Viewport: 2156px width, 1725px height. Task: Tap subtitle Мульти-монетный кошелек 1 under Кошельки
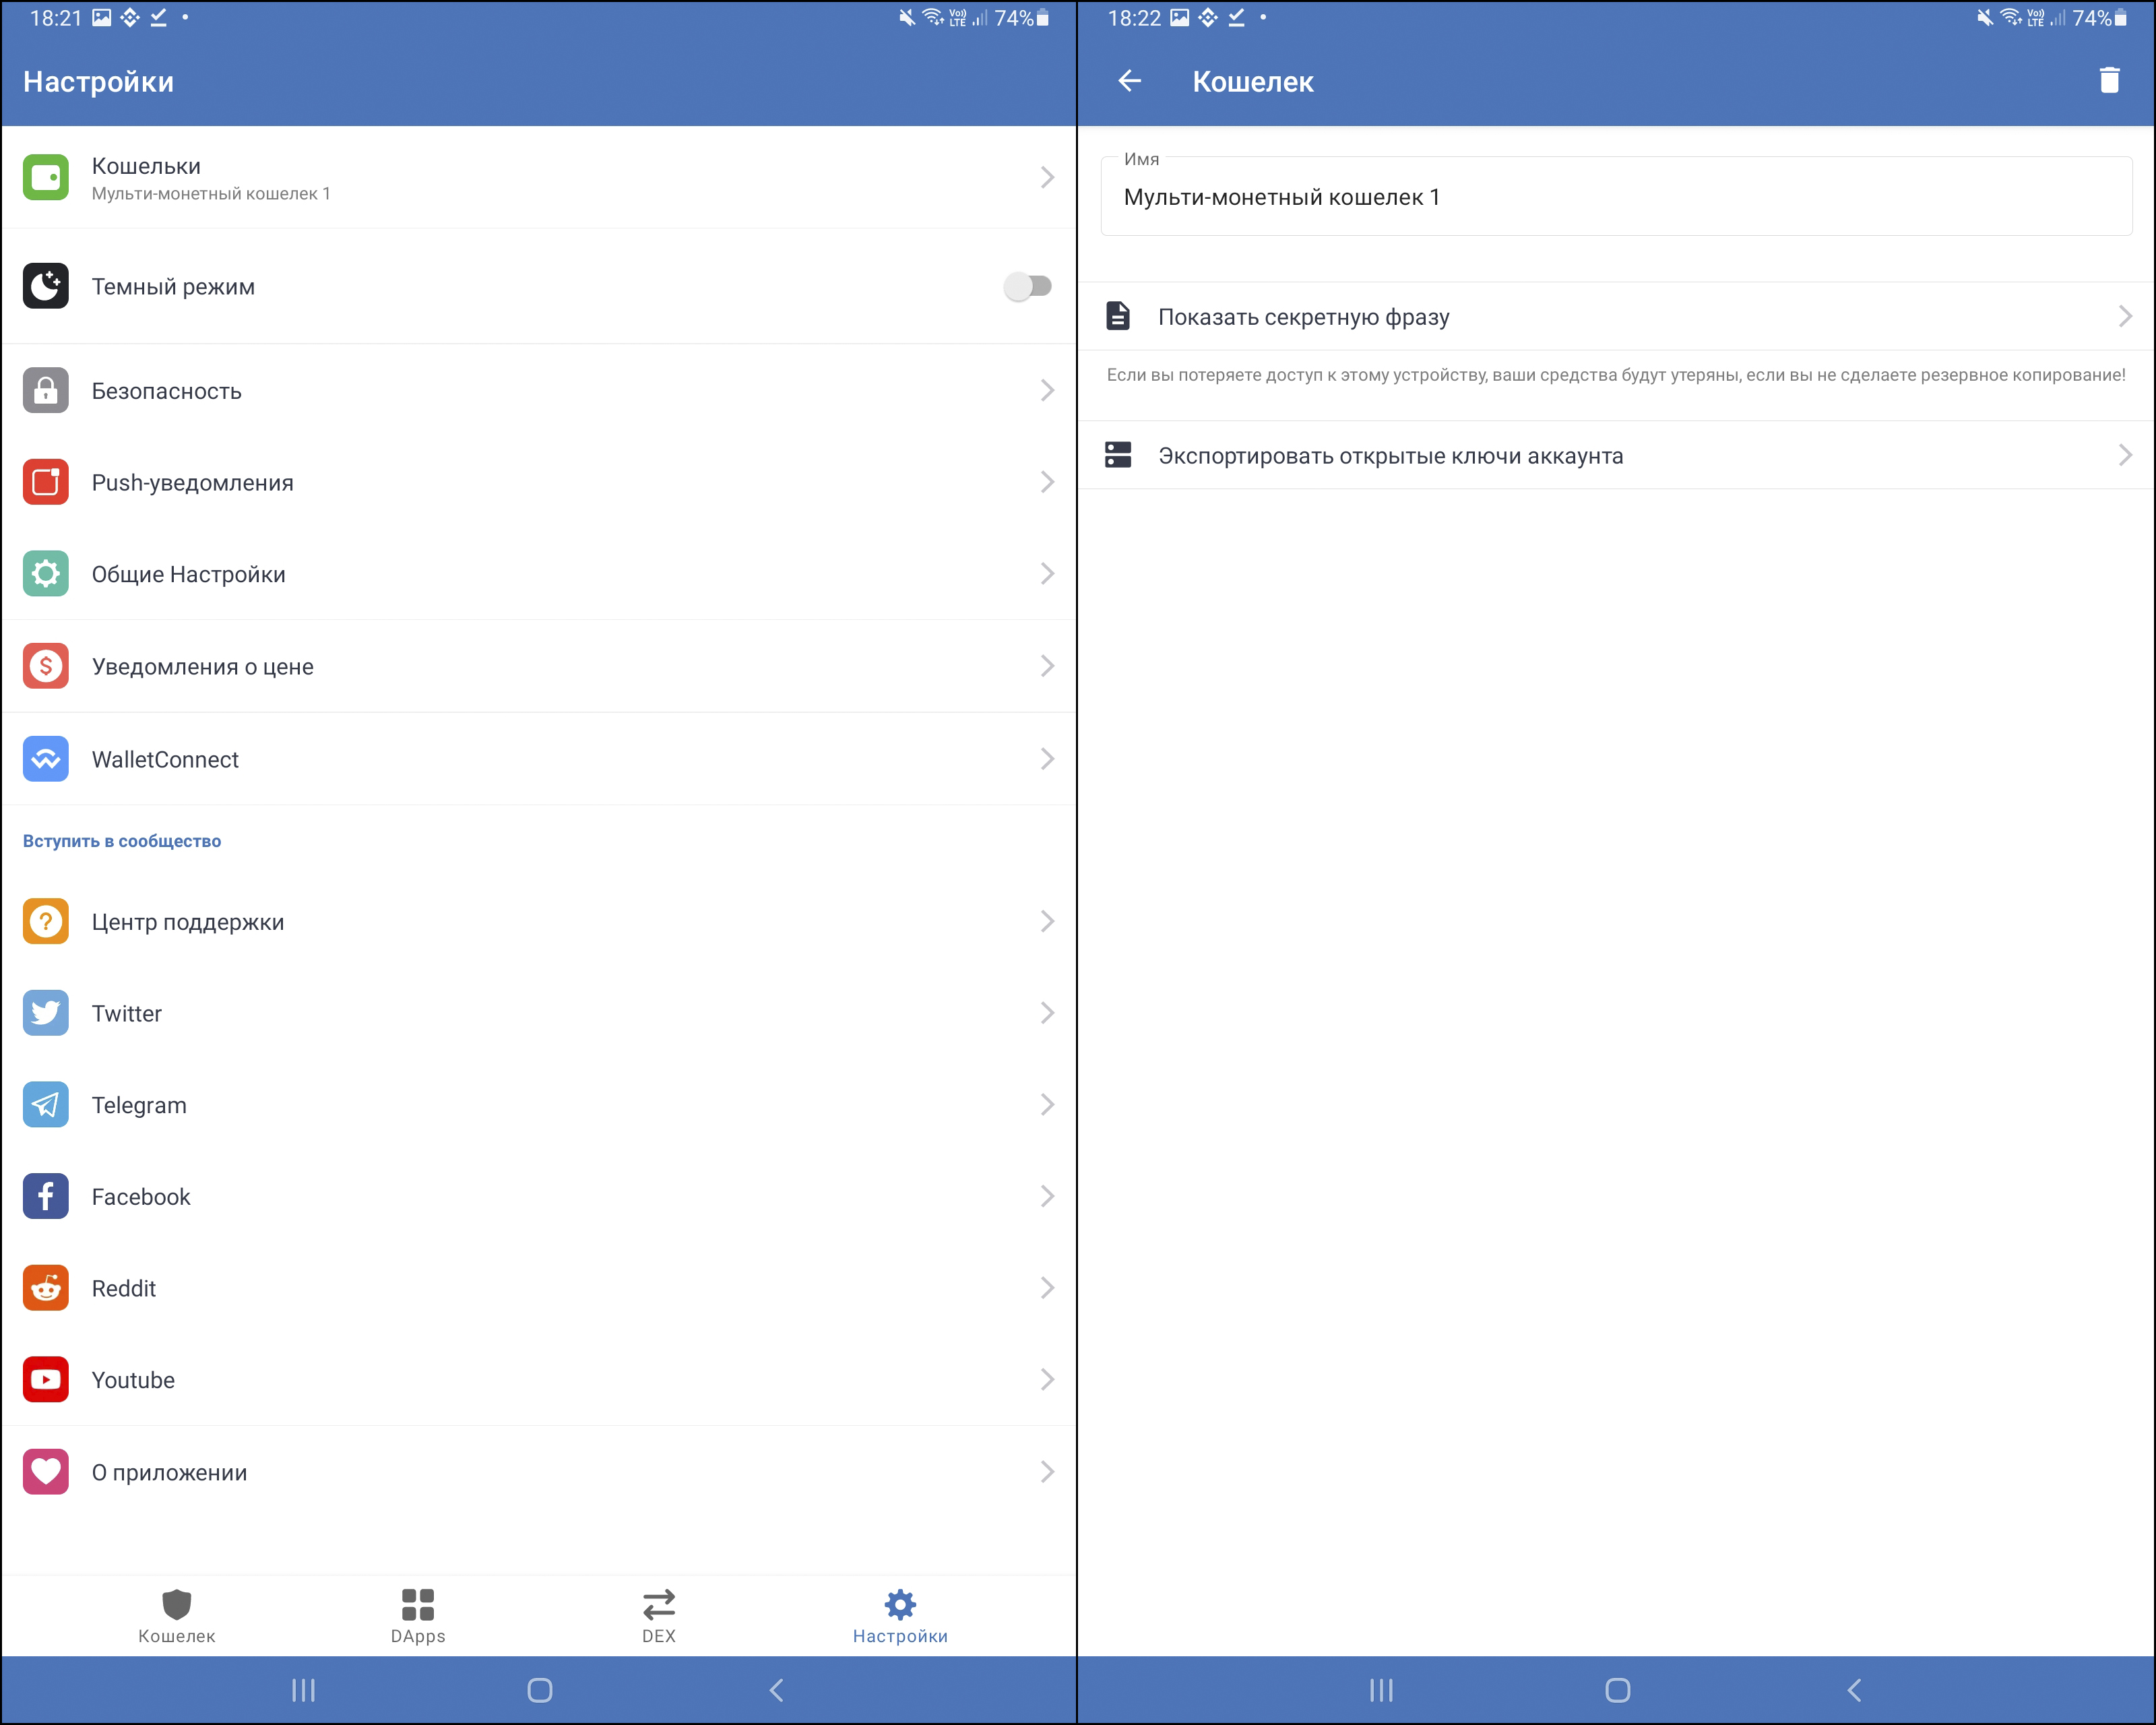[211, 193]
